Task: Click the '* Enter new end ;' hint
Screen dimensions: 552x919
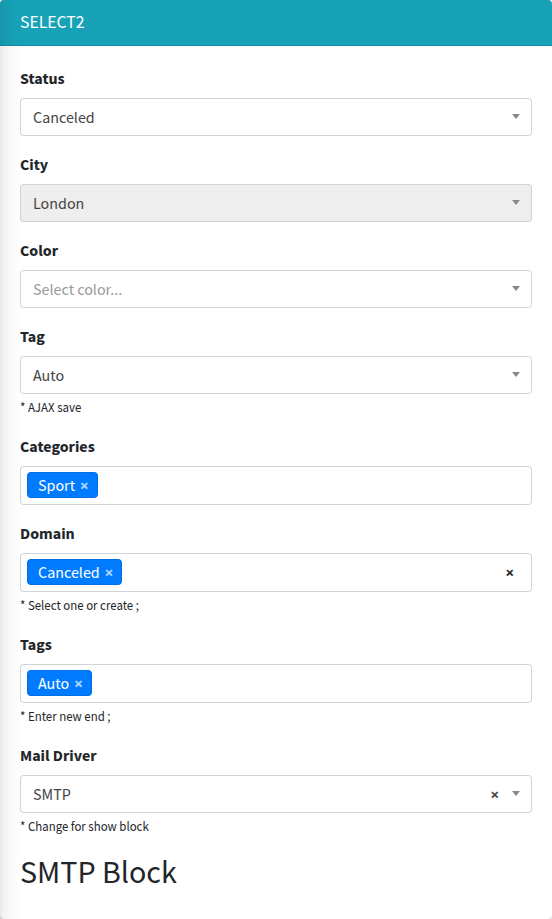Action: click(66, 717)
